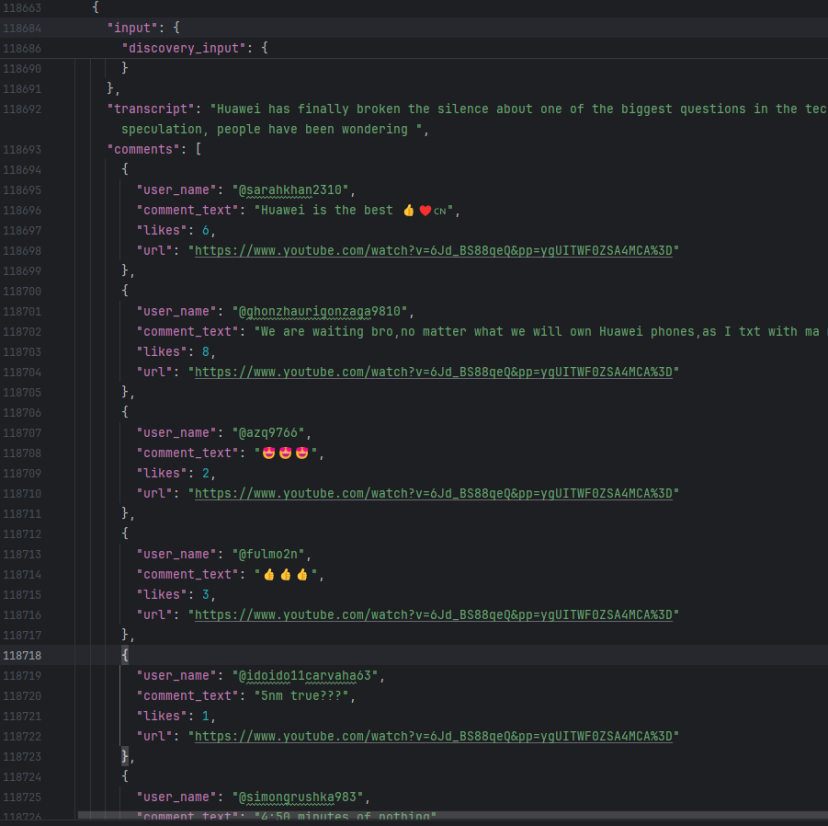Image resolution: width=828 pixels, height=826 pixels.
Task: Click the "url" key on line 118722
Action: (154, 736)
